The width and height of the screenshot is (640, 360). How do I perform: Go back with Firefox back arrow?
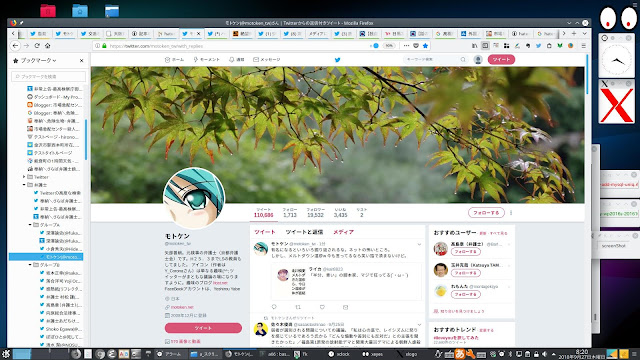[x=16, y=46]
